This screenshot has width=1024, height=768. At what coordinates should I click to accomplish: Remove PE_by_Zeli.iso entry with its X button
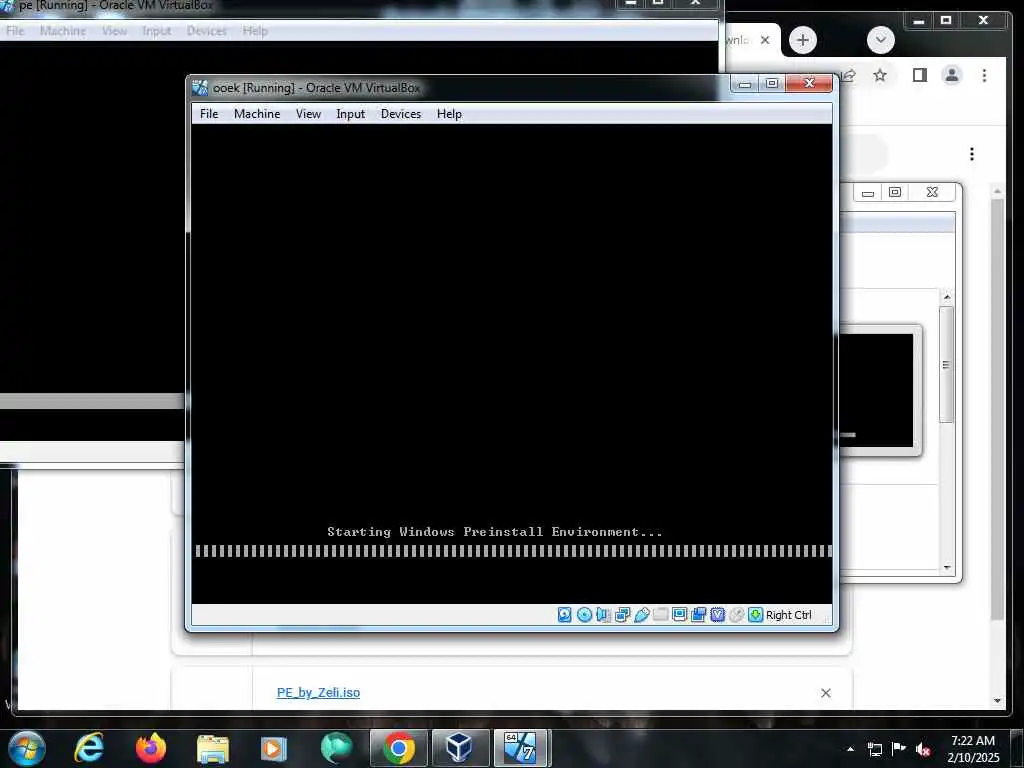coord(825,693)
